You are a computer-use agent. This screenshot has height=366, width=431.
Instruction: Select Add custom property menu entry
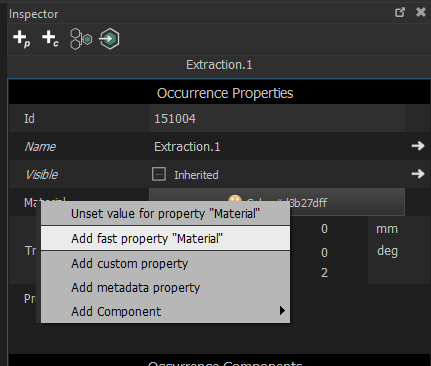pyautogui.click(x=165, y=264)
